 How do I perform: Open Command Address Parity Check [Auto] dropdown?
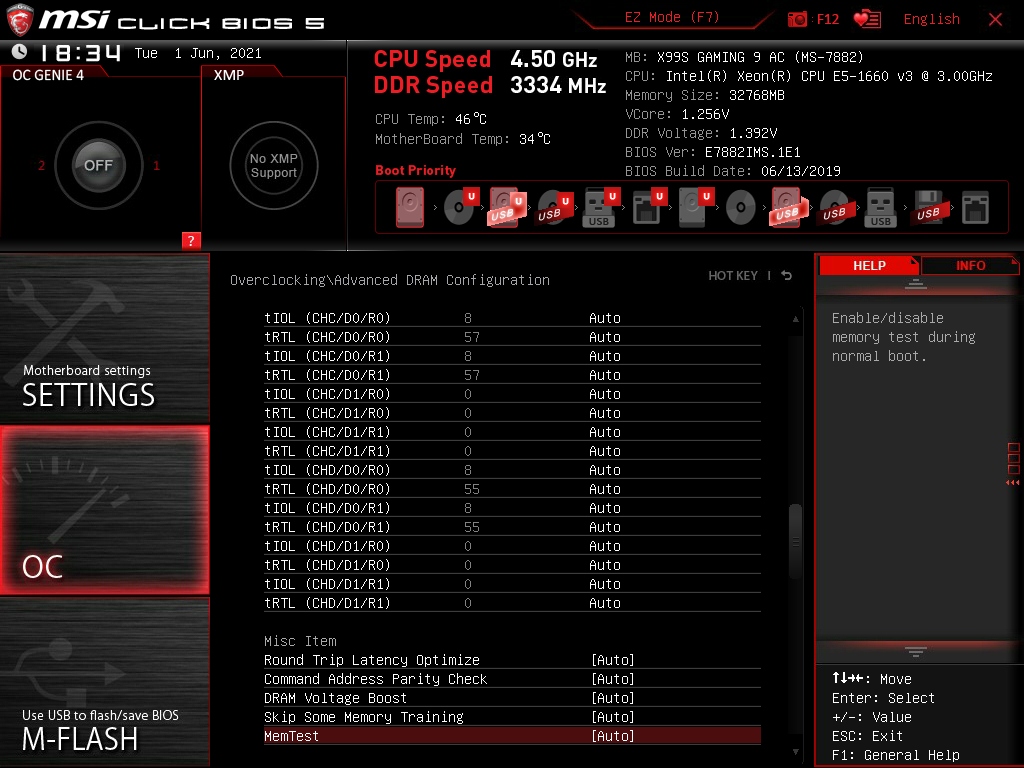[613, 679]
